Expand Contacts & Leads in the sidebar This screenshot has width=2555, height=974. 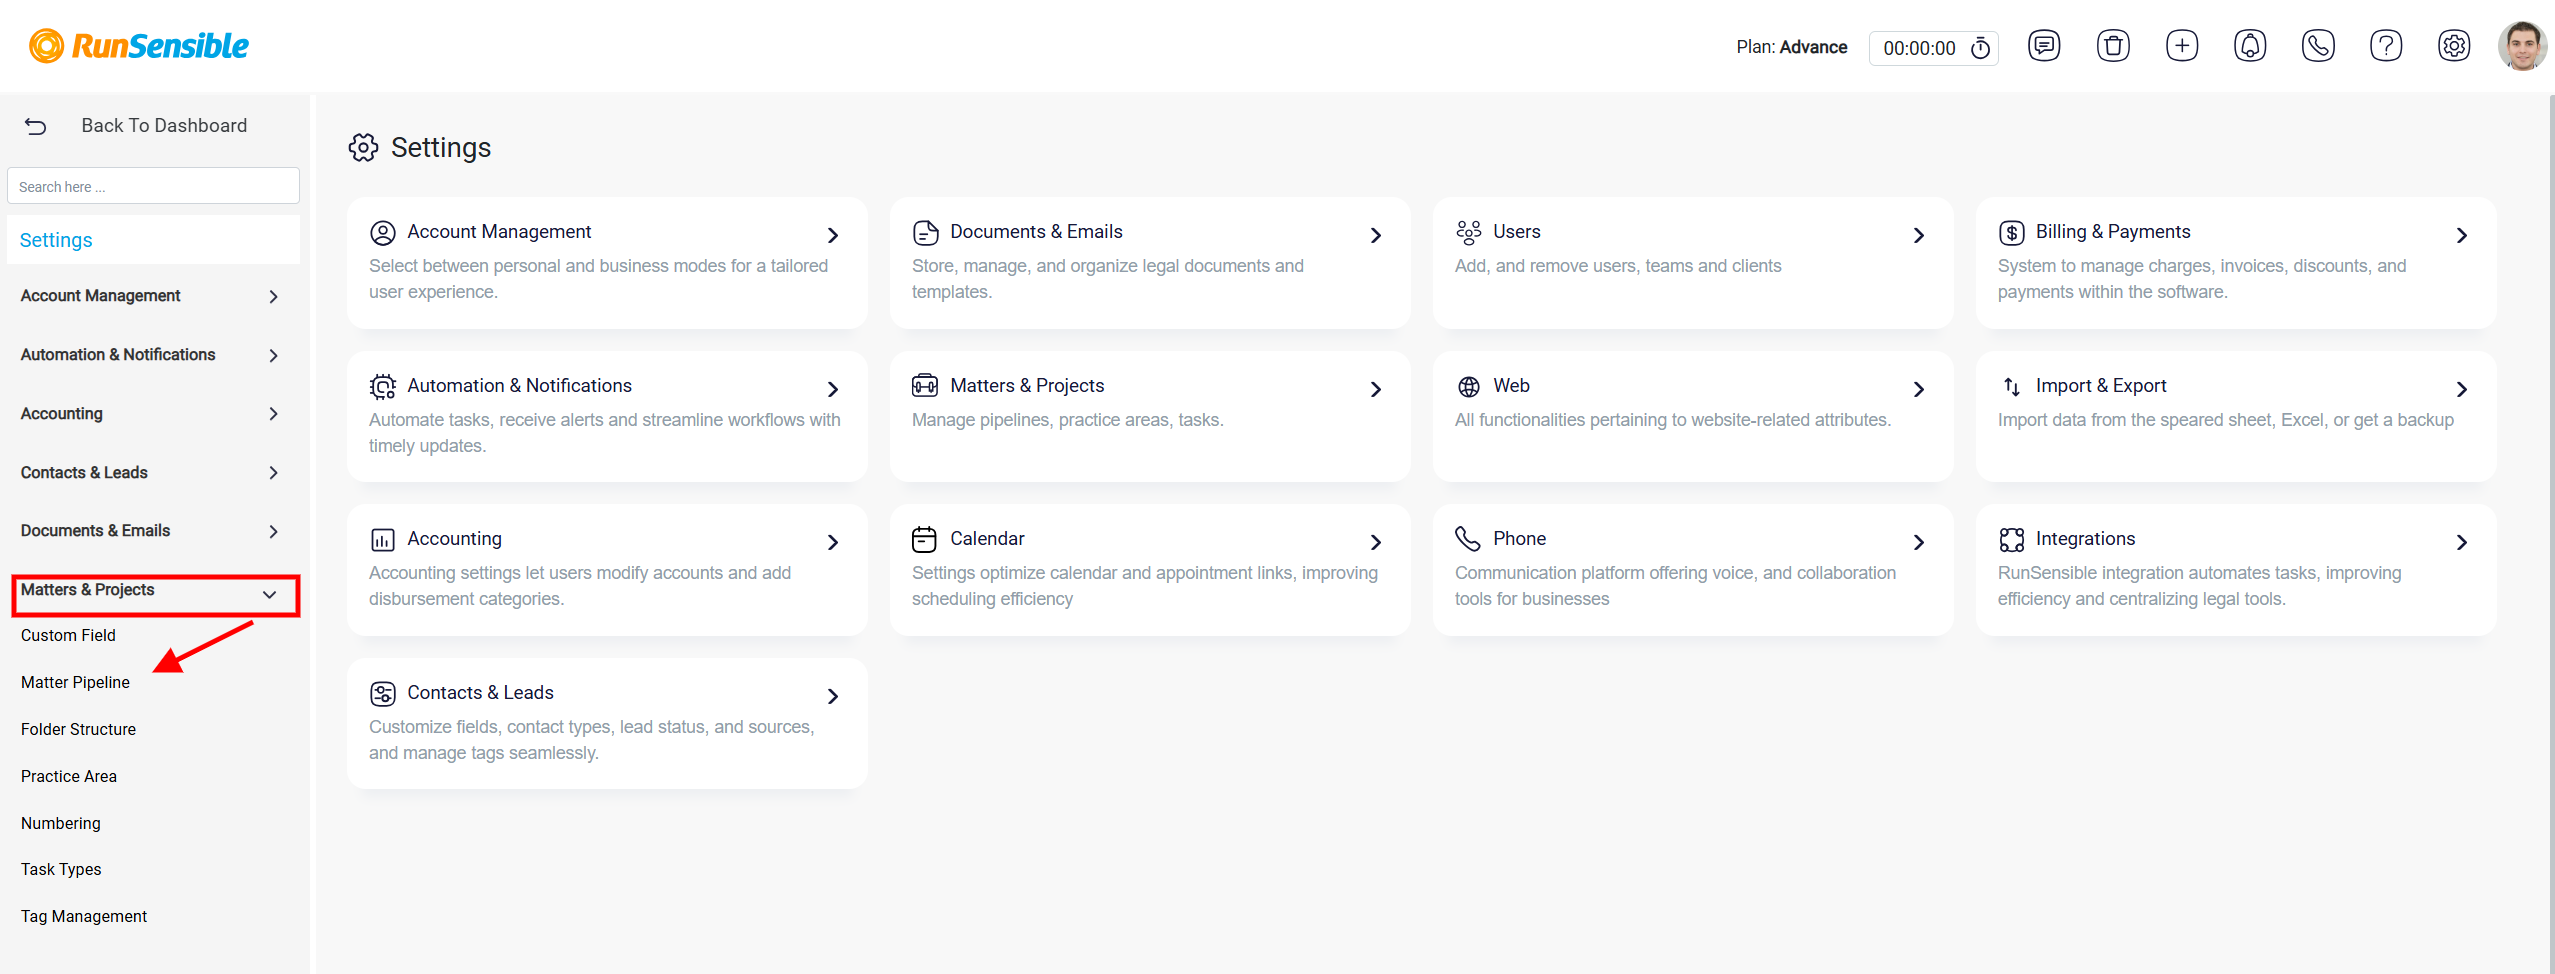pos(150,472)
